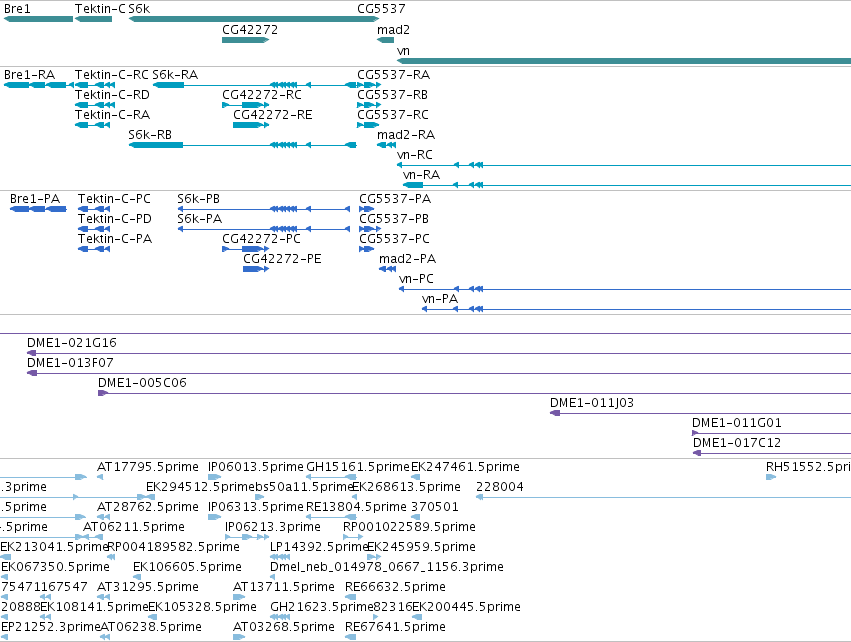Select clone DME1-013F07
This screenshot has height=642, width=851.
click(x=70, y=363)
